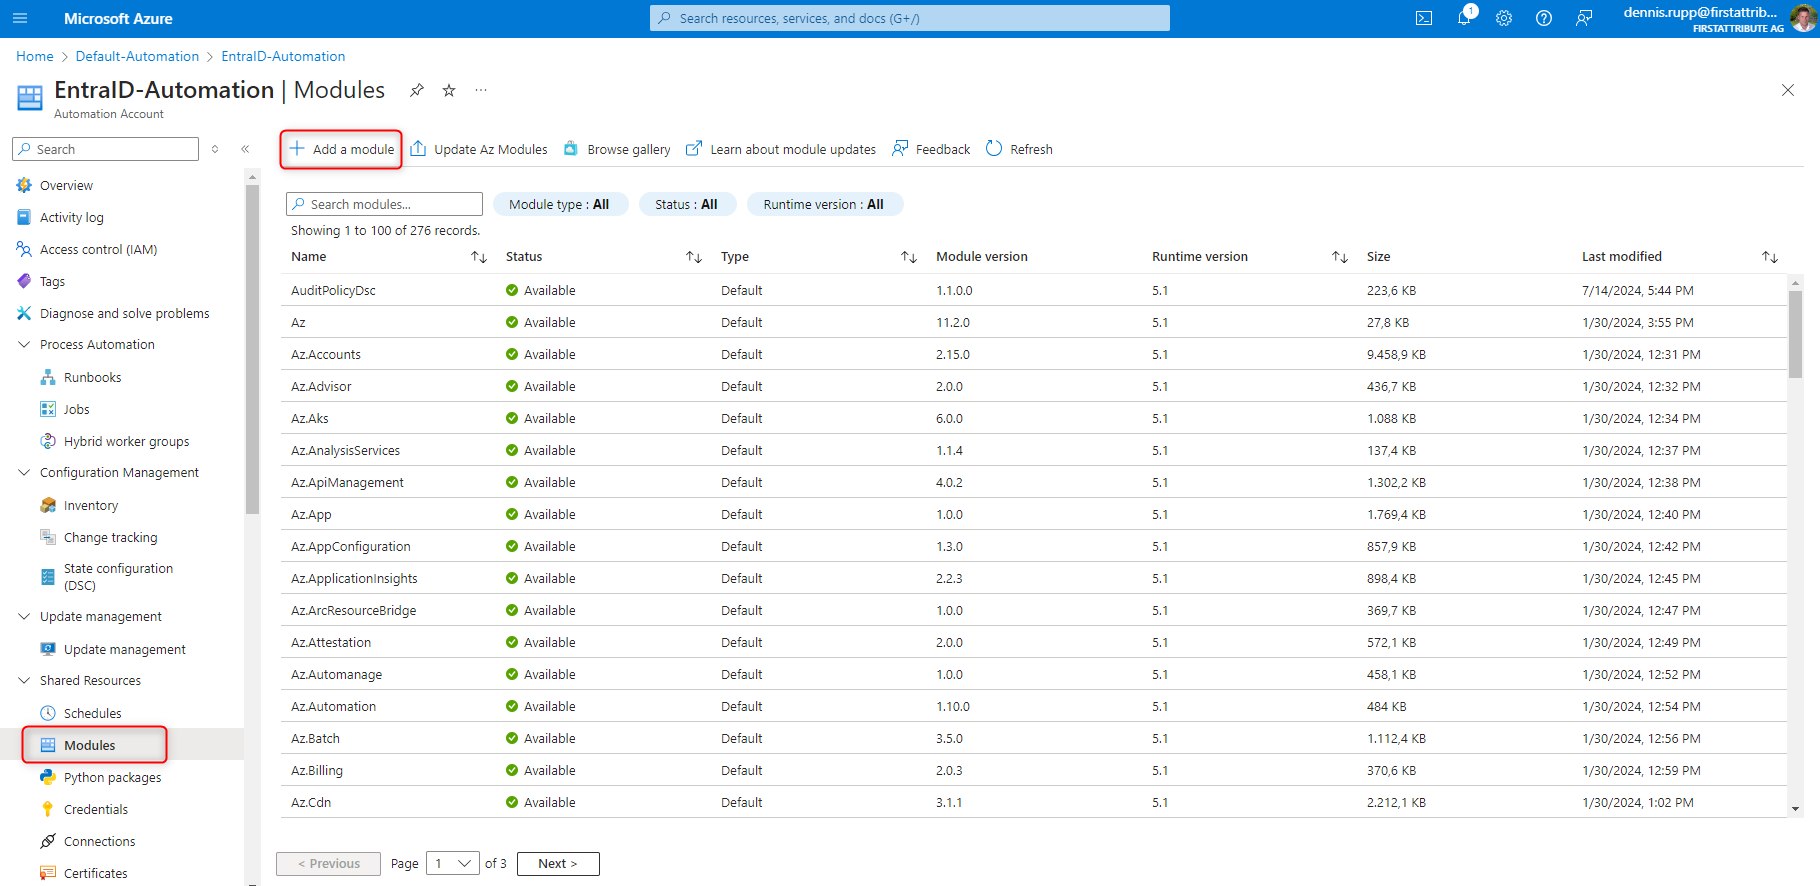Add Modules page to favorites star
Screen dimensions: 1820x886
pyautogui.click(x=449, y=90)
